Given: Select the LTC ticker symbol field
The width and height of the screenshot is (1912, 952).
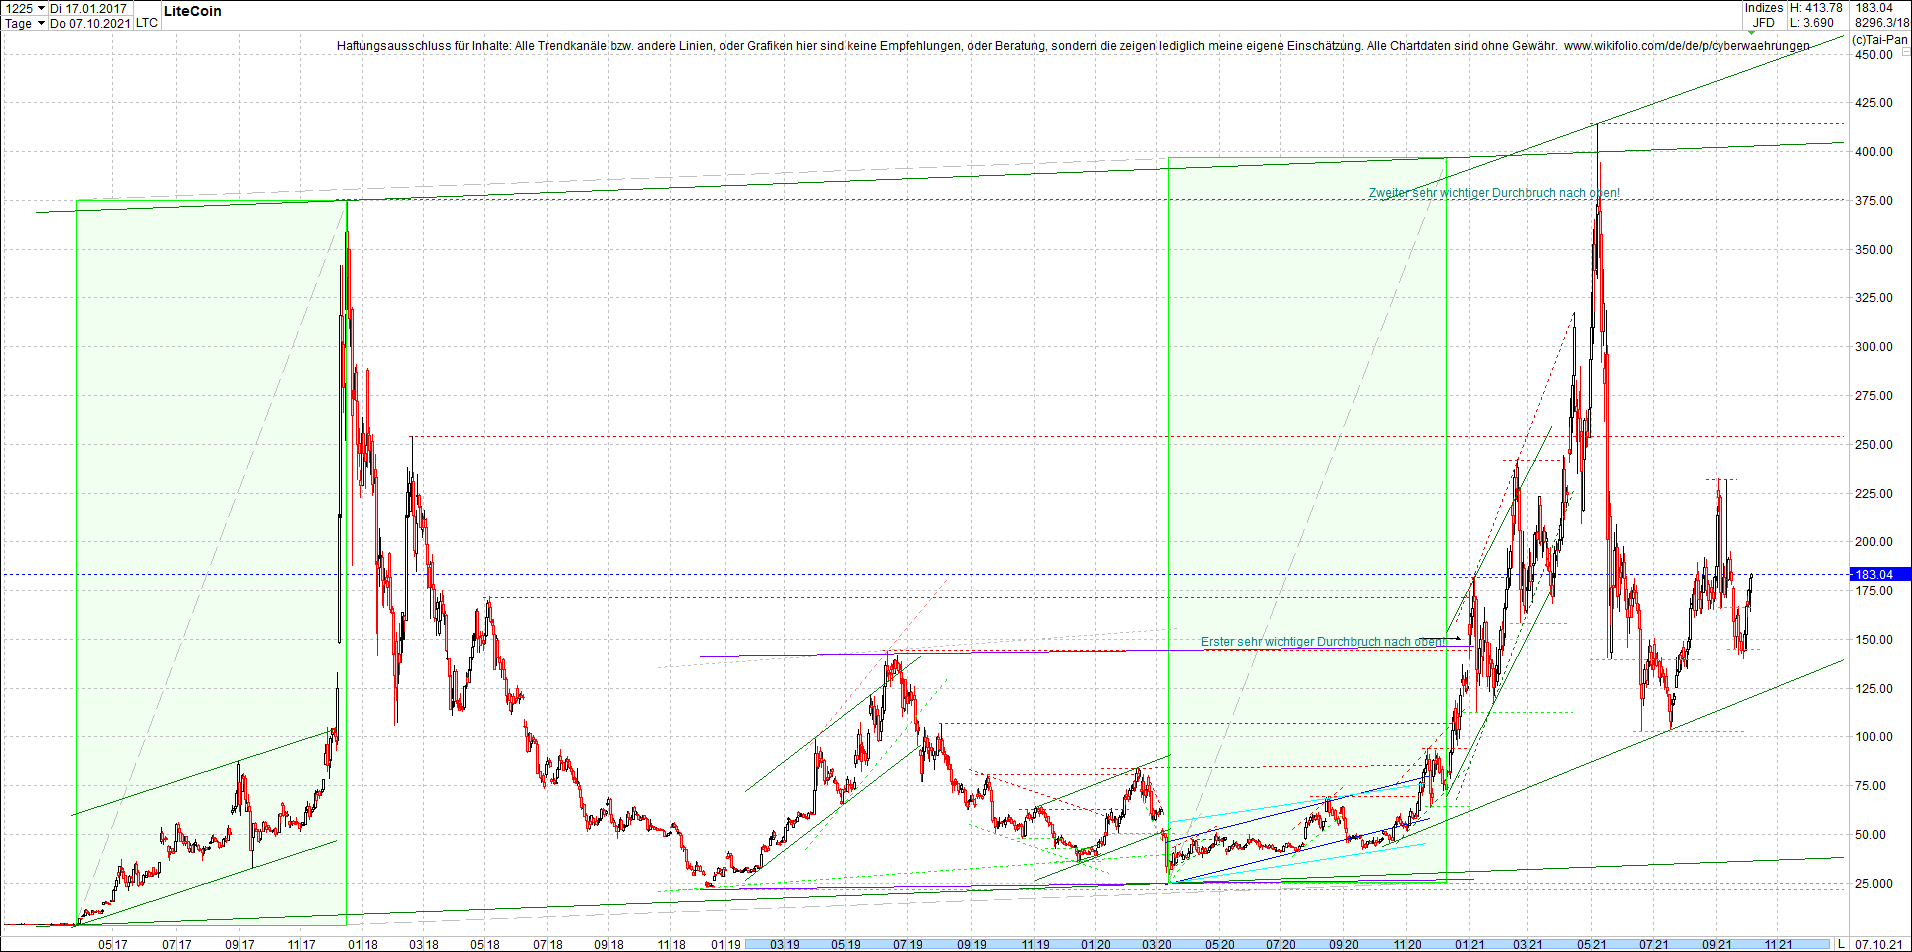Looking at the screenshot, I should pyautogui.click(x=147, y=23).
